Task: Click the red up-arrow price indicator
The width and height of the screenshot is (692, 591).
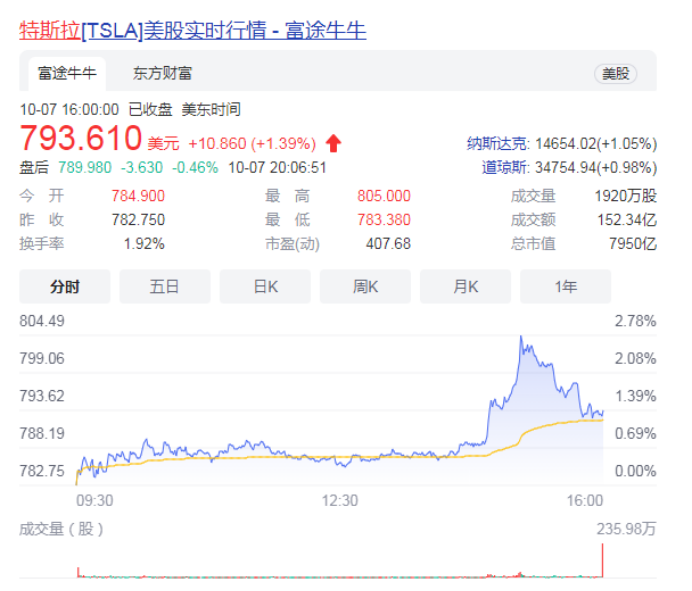Action: [334, 142]
